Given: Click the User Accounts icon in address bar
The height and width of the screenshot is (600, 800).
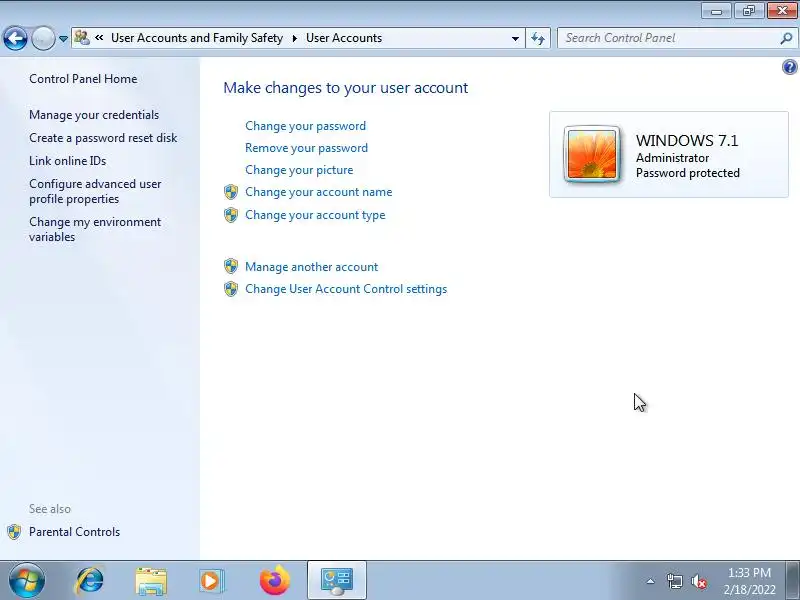Looking at the screenshot, I should point(82,38).
